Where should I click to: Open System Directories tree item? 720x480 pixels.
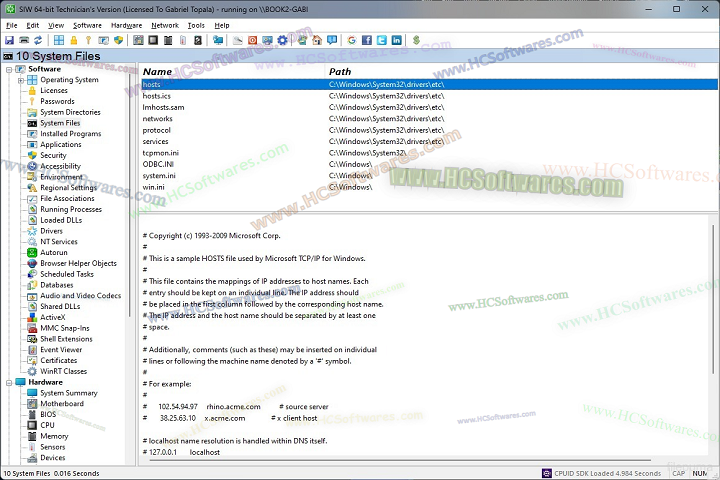click(x=70, y=112)
